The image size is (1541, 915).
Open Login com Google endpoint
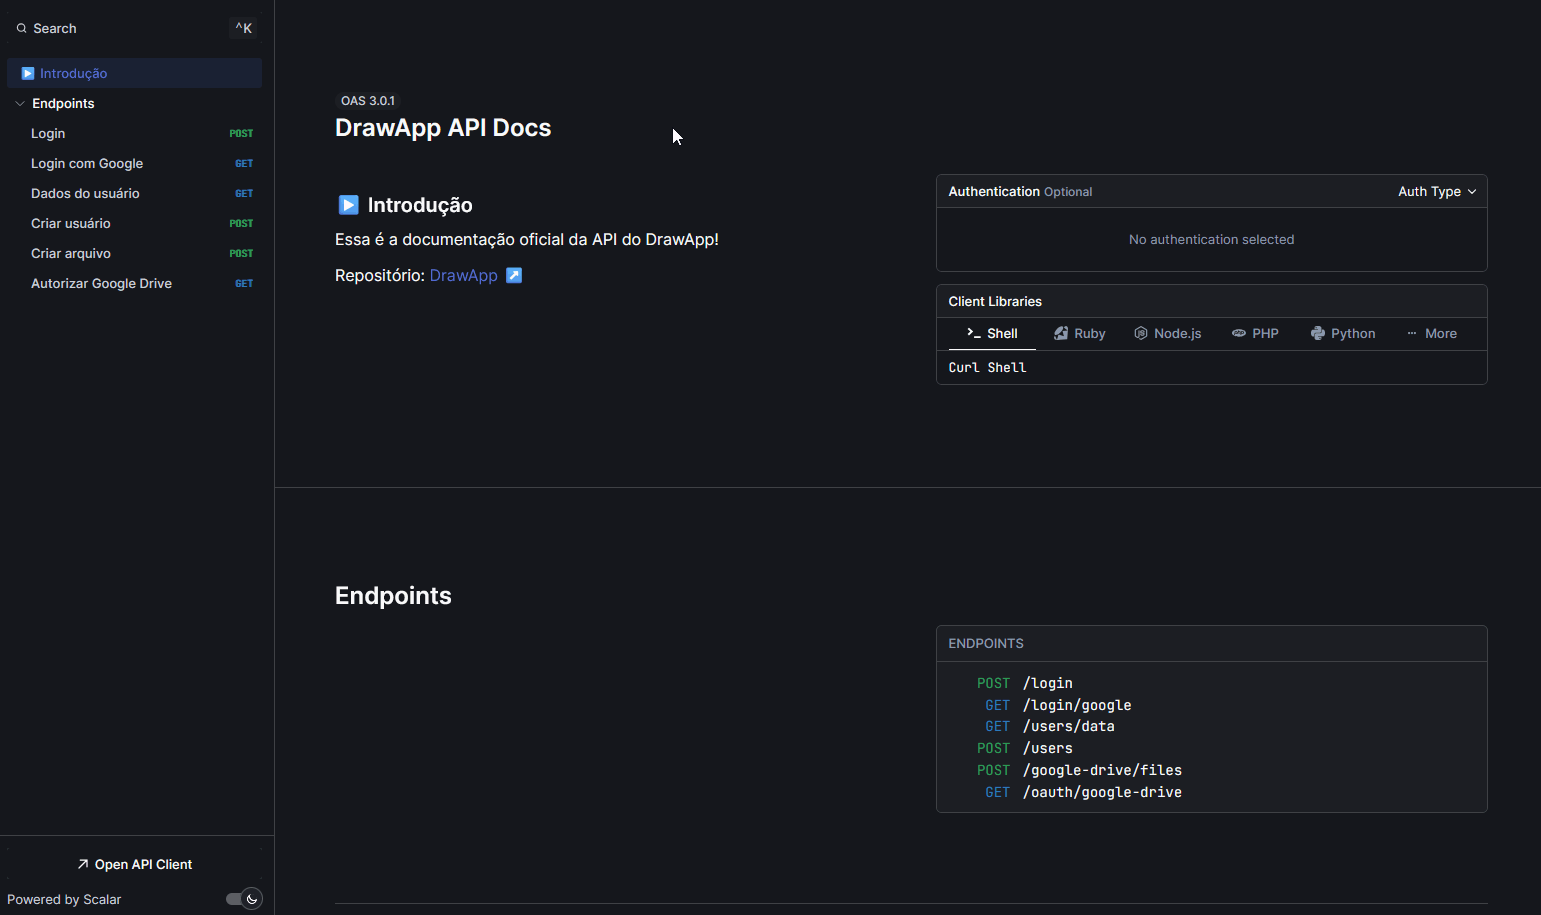point(134,163)
